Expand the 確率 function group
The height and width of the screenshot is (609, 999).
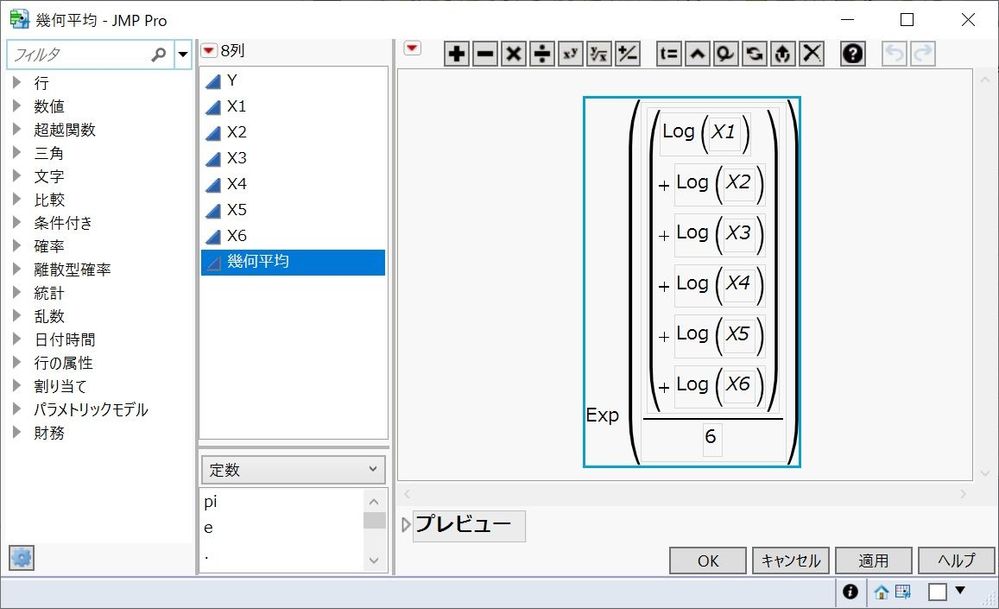17,246
